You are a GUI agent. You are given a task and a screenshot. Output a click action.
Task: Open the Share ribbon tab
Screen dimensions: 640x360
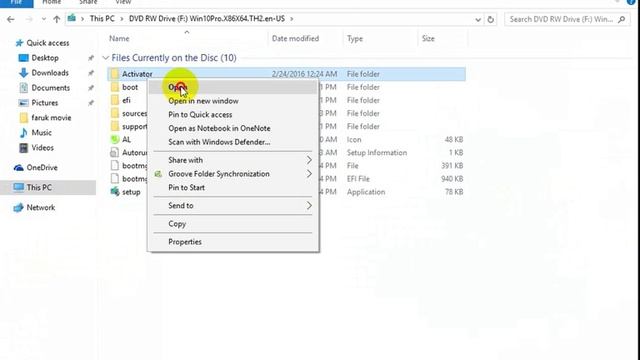pos(88,2)
